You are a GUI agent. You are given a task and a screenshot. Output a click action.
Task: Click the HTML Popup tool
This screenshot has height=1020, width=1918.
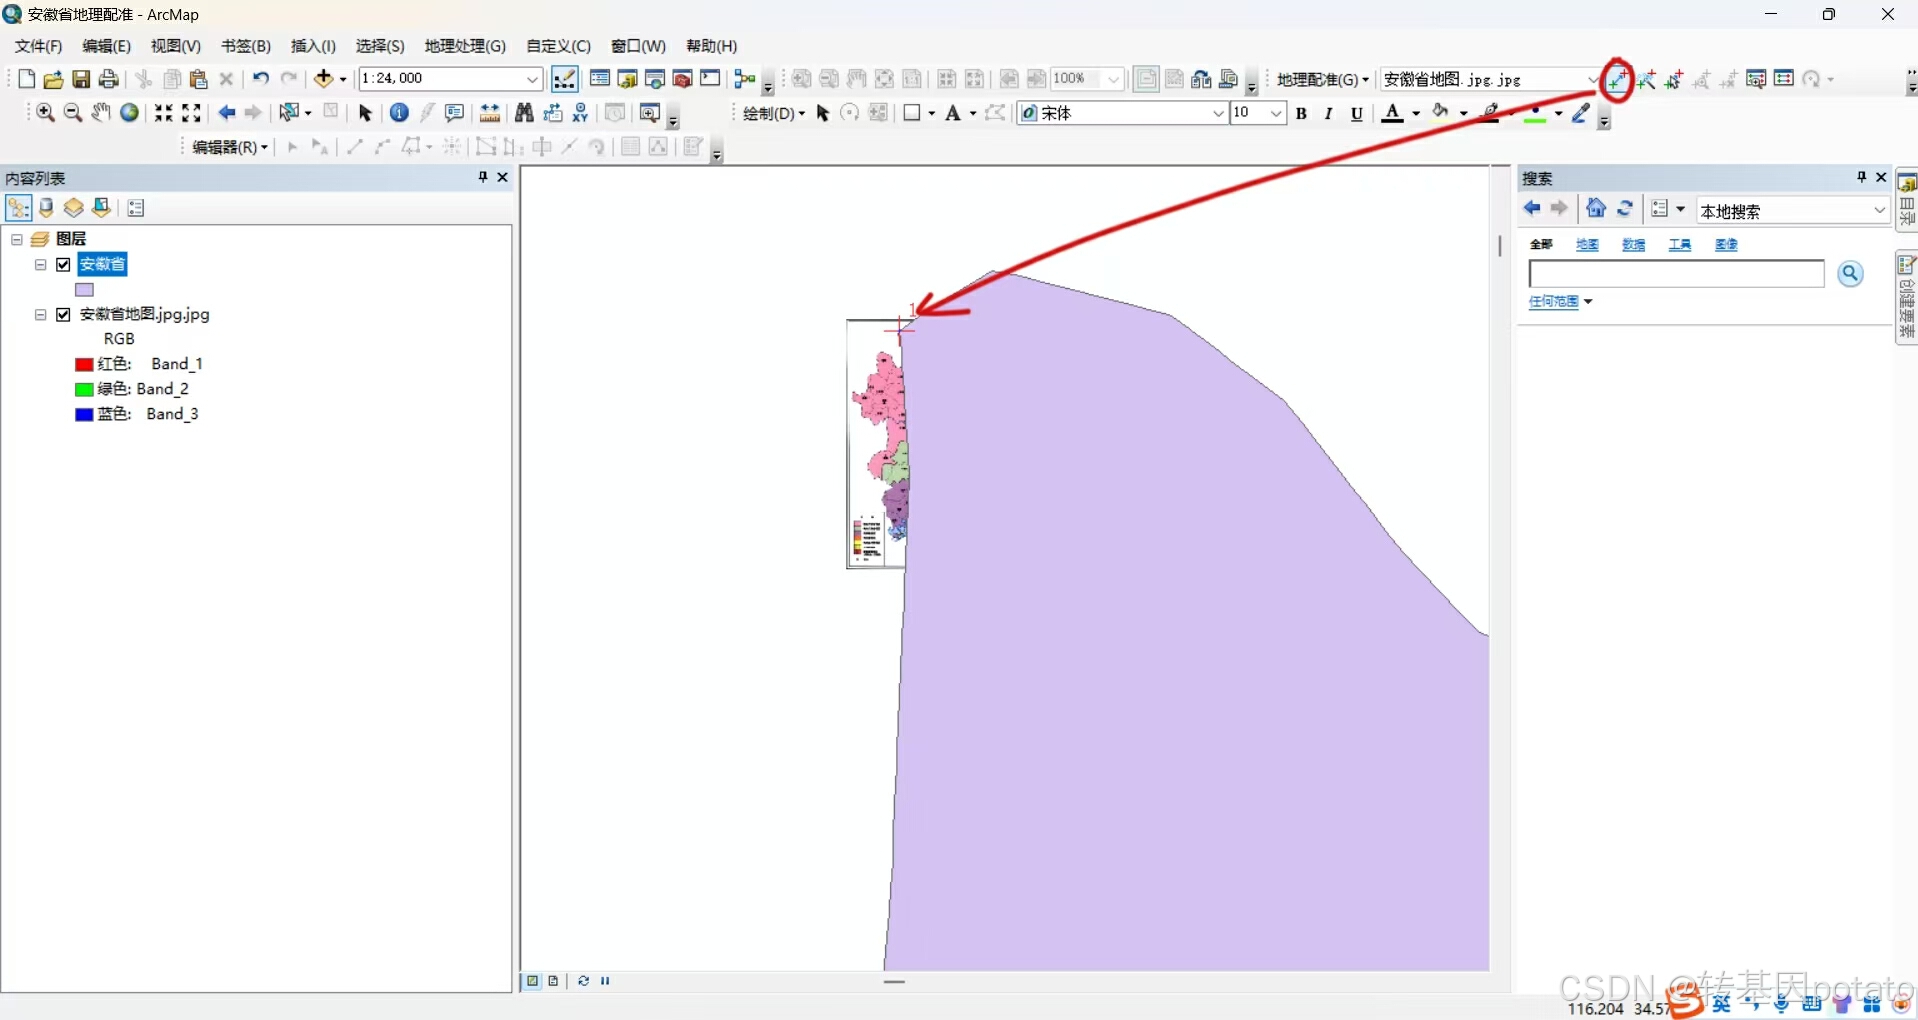click(455, 113)
